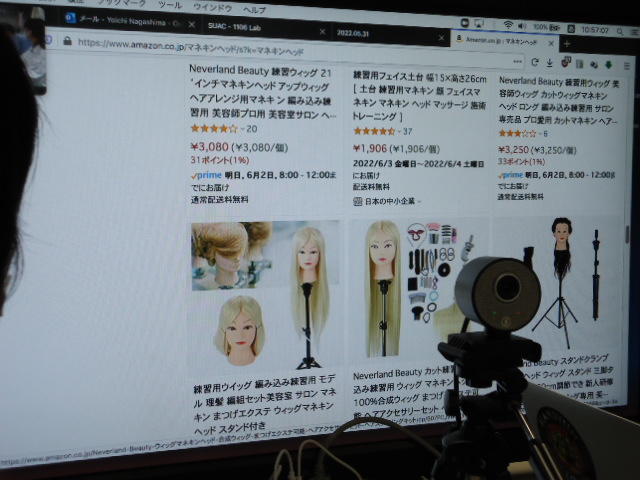Image resolution: width=640 pixels, height=480 pixels.
Task: Click the ¥1,906 price
Action: coord(370,148)
